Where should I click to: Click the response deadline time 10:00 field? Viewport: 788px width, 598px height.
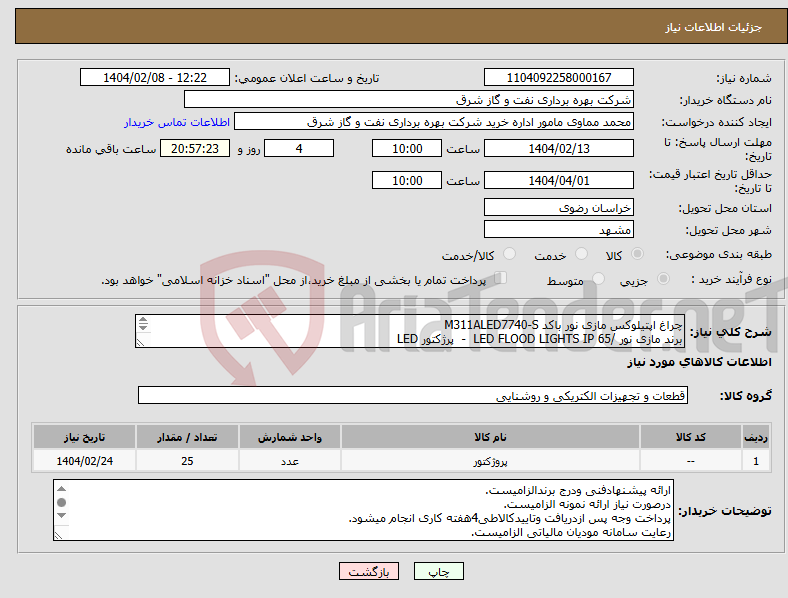coord(407,148)
